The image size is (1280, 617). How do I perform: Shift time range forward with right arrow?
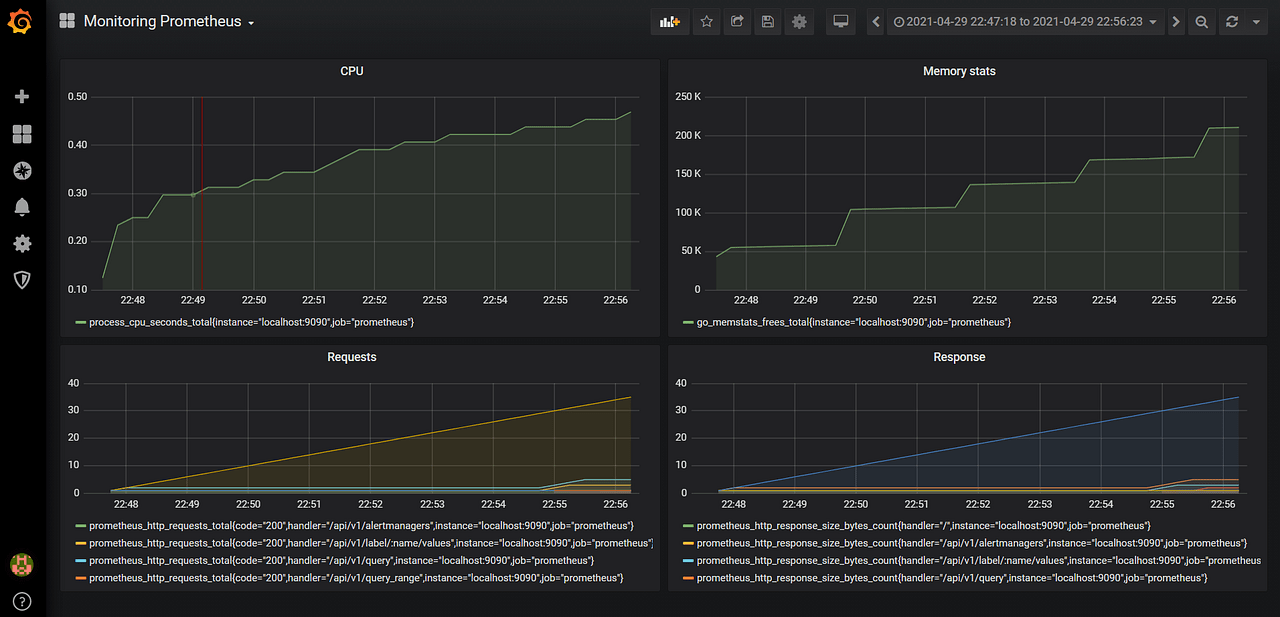pos(1175,21)
